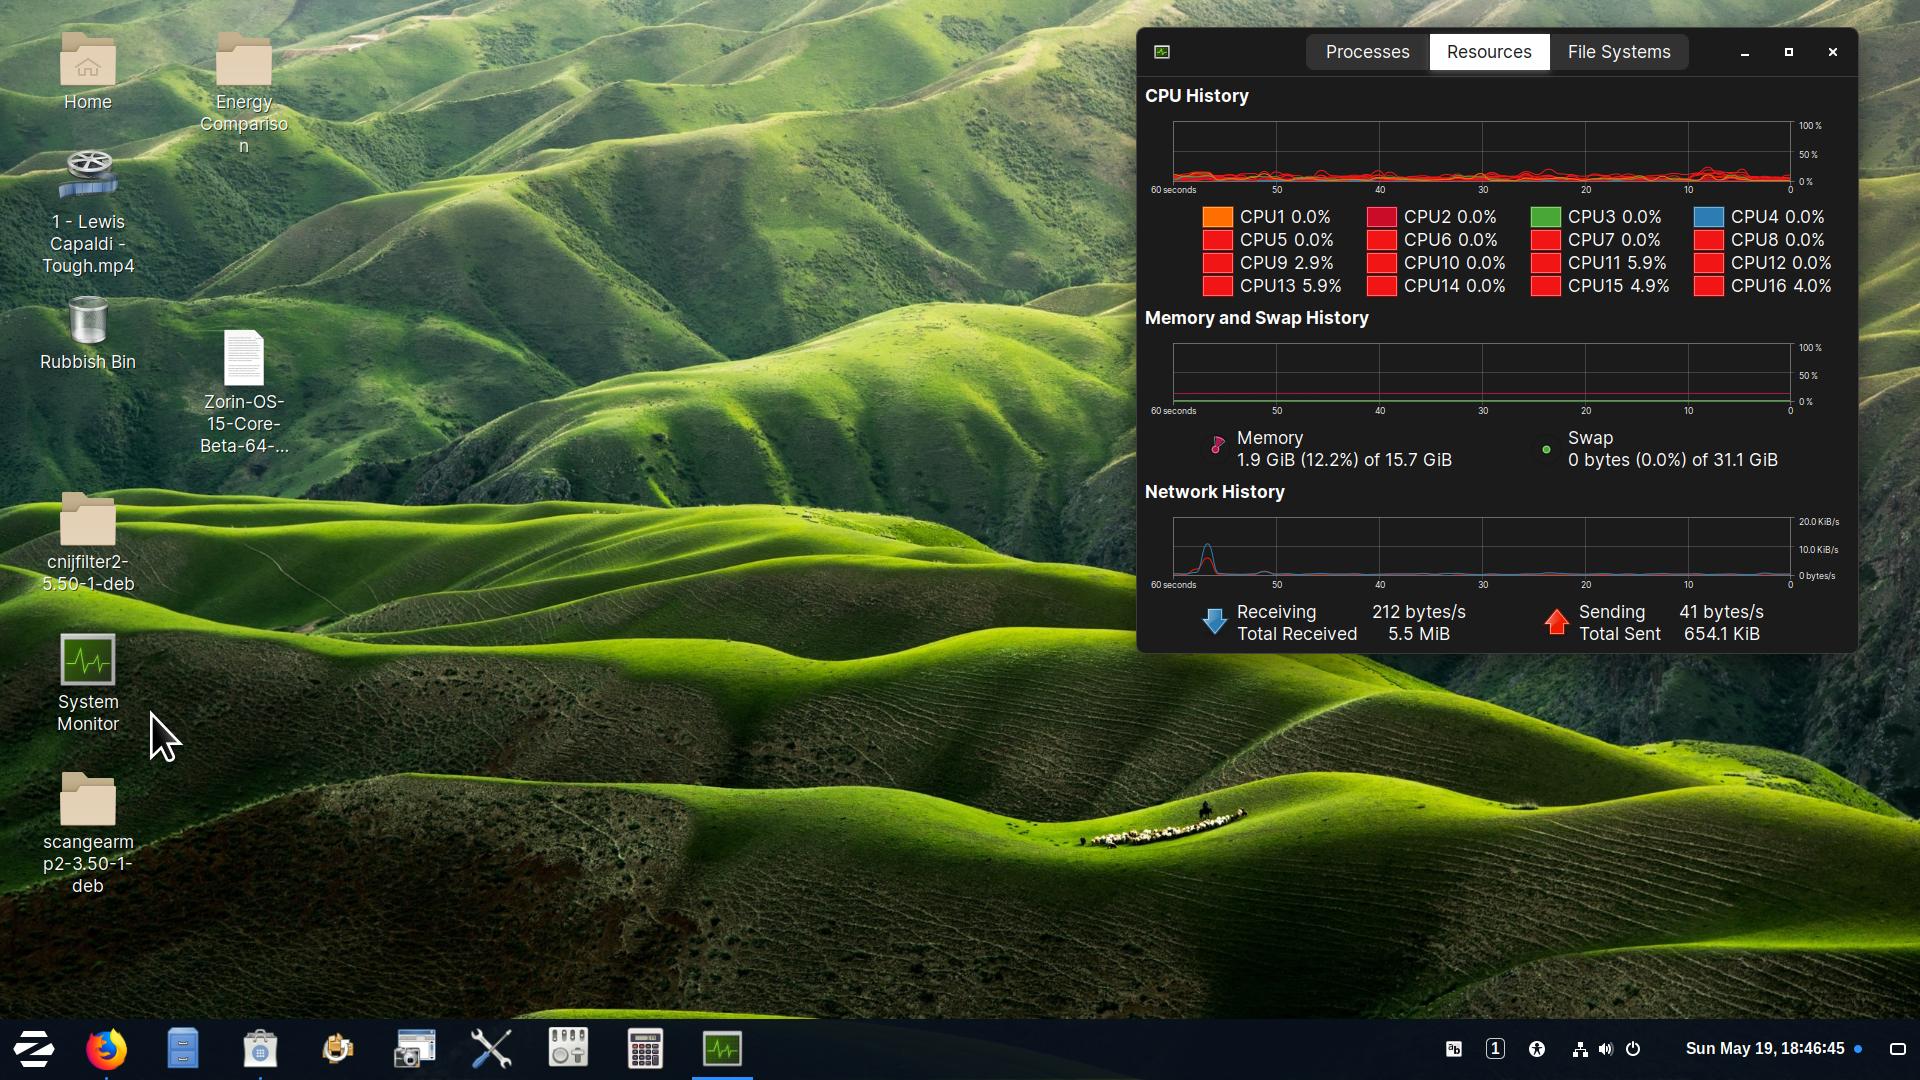Click the Receiving blue down-arrow icon
The width and height of the screenshot is (1920, 1080).
tap(1214, 622)
